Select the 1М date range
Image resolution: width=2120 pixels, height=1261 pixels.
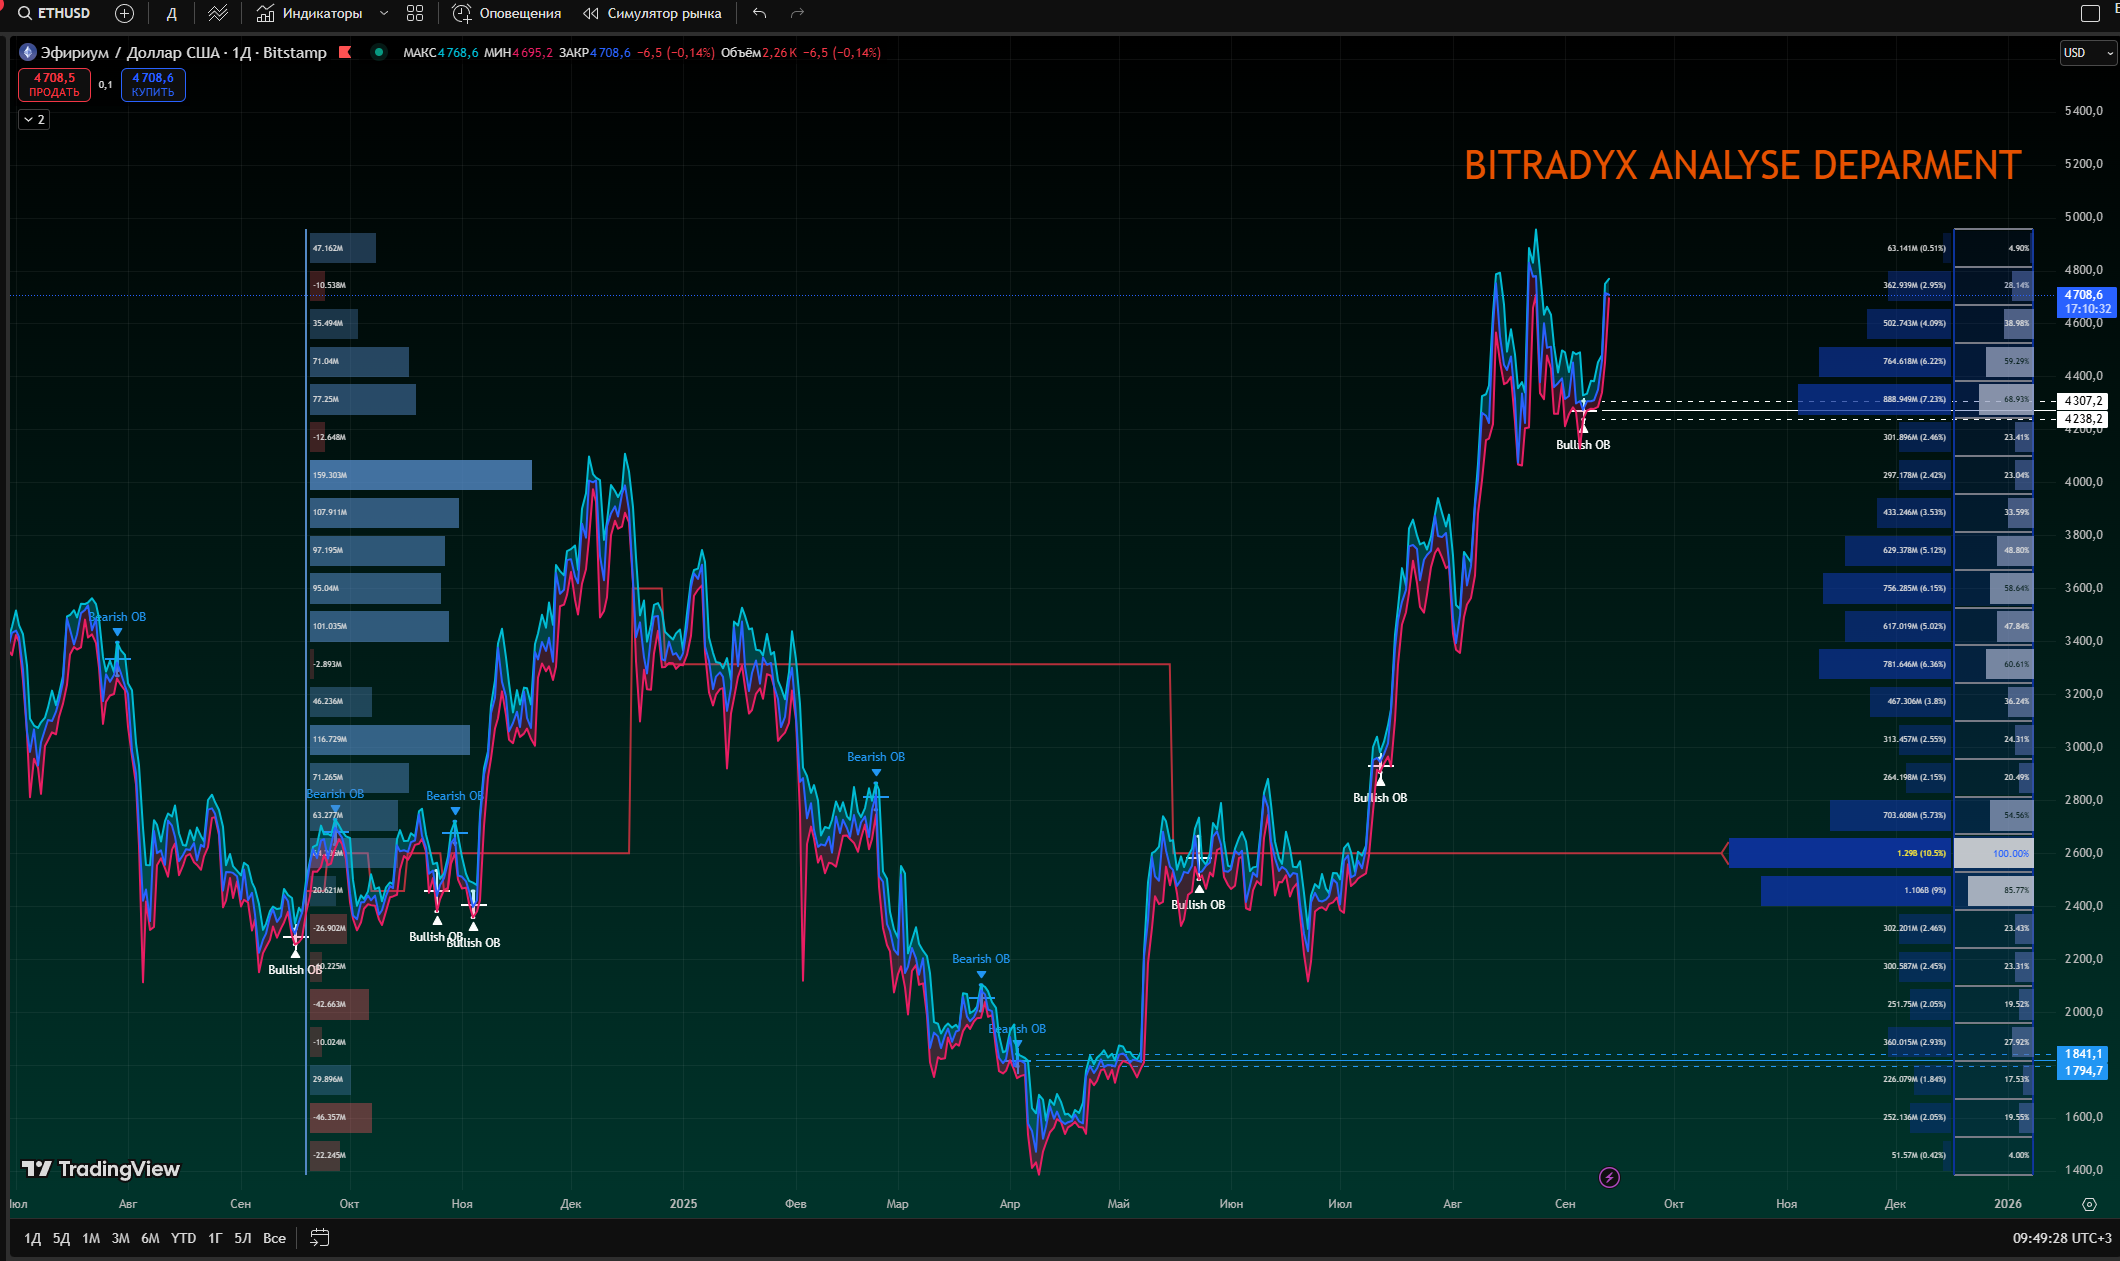tap(91, 1238)
